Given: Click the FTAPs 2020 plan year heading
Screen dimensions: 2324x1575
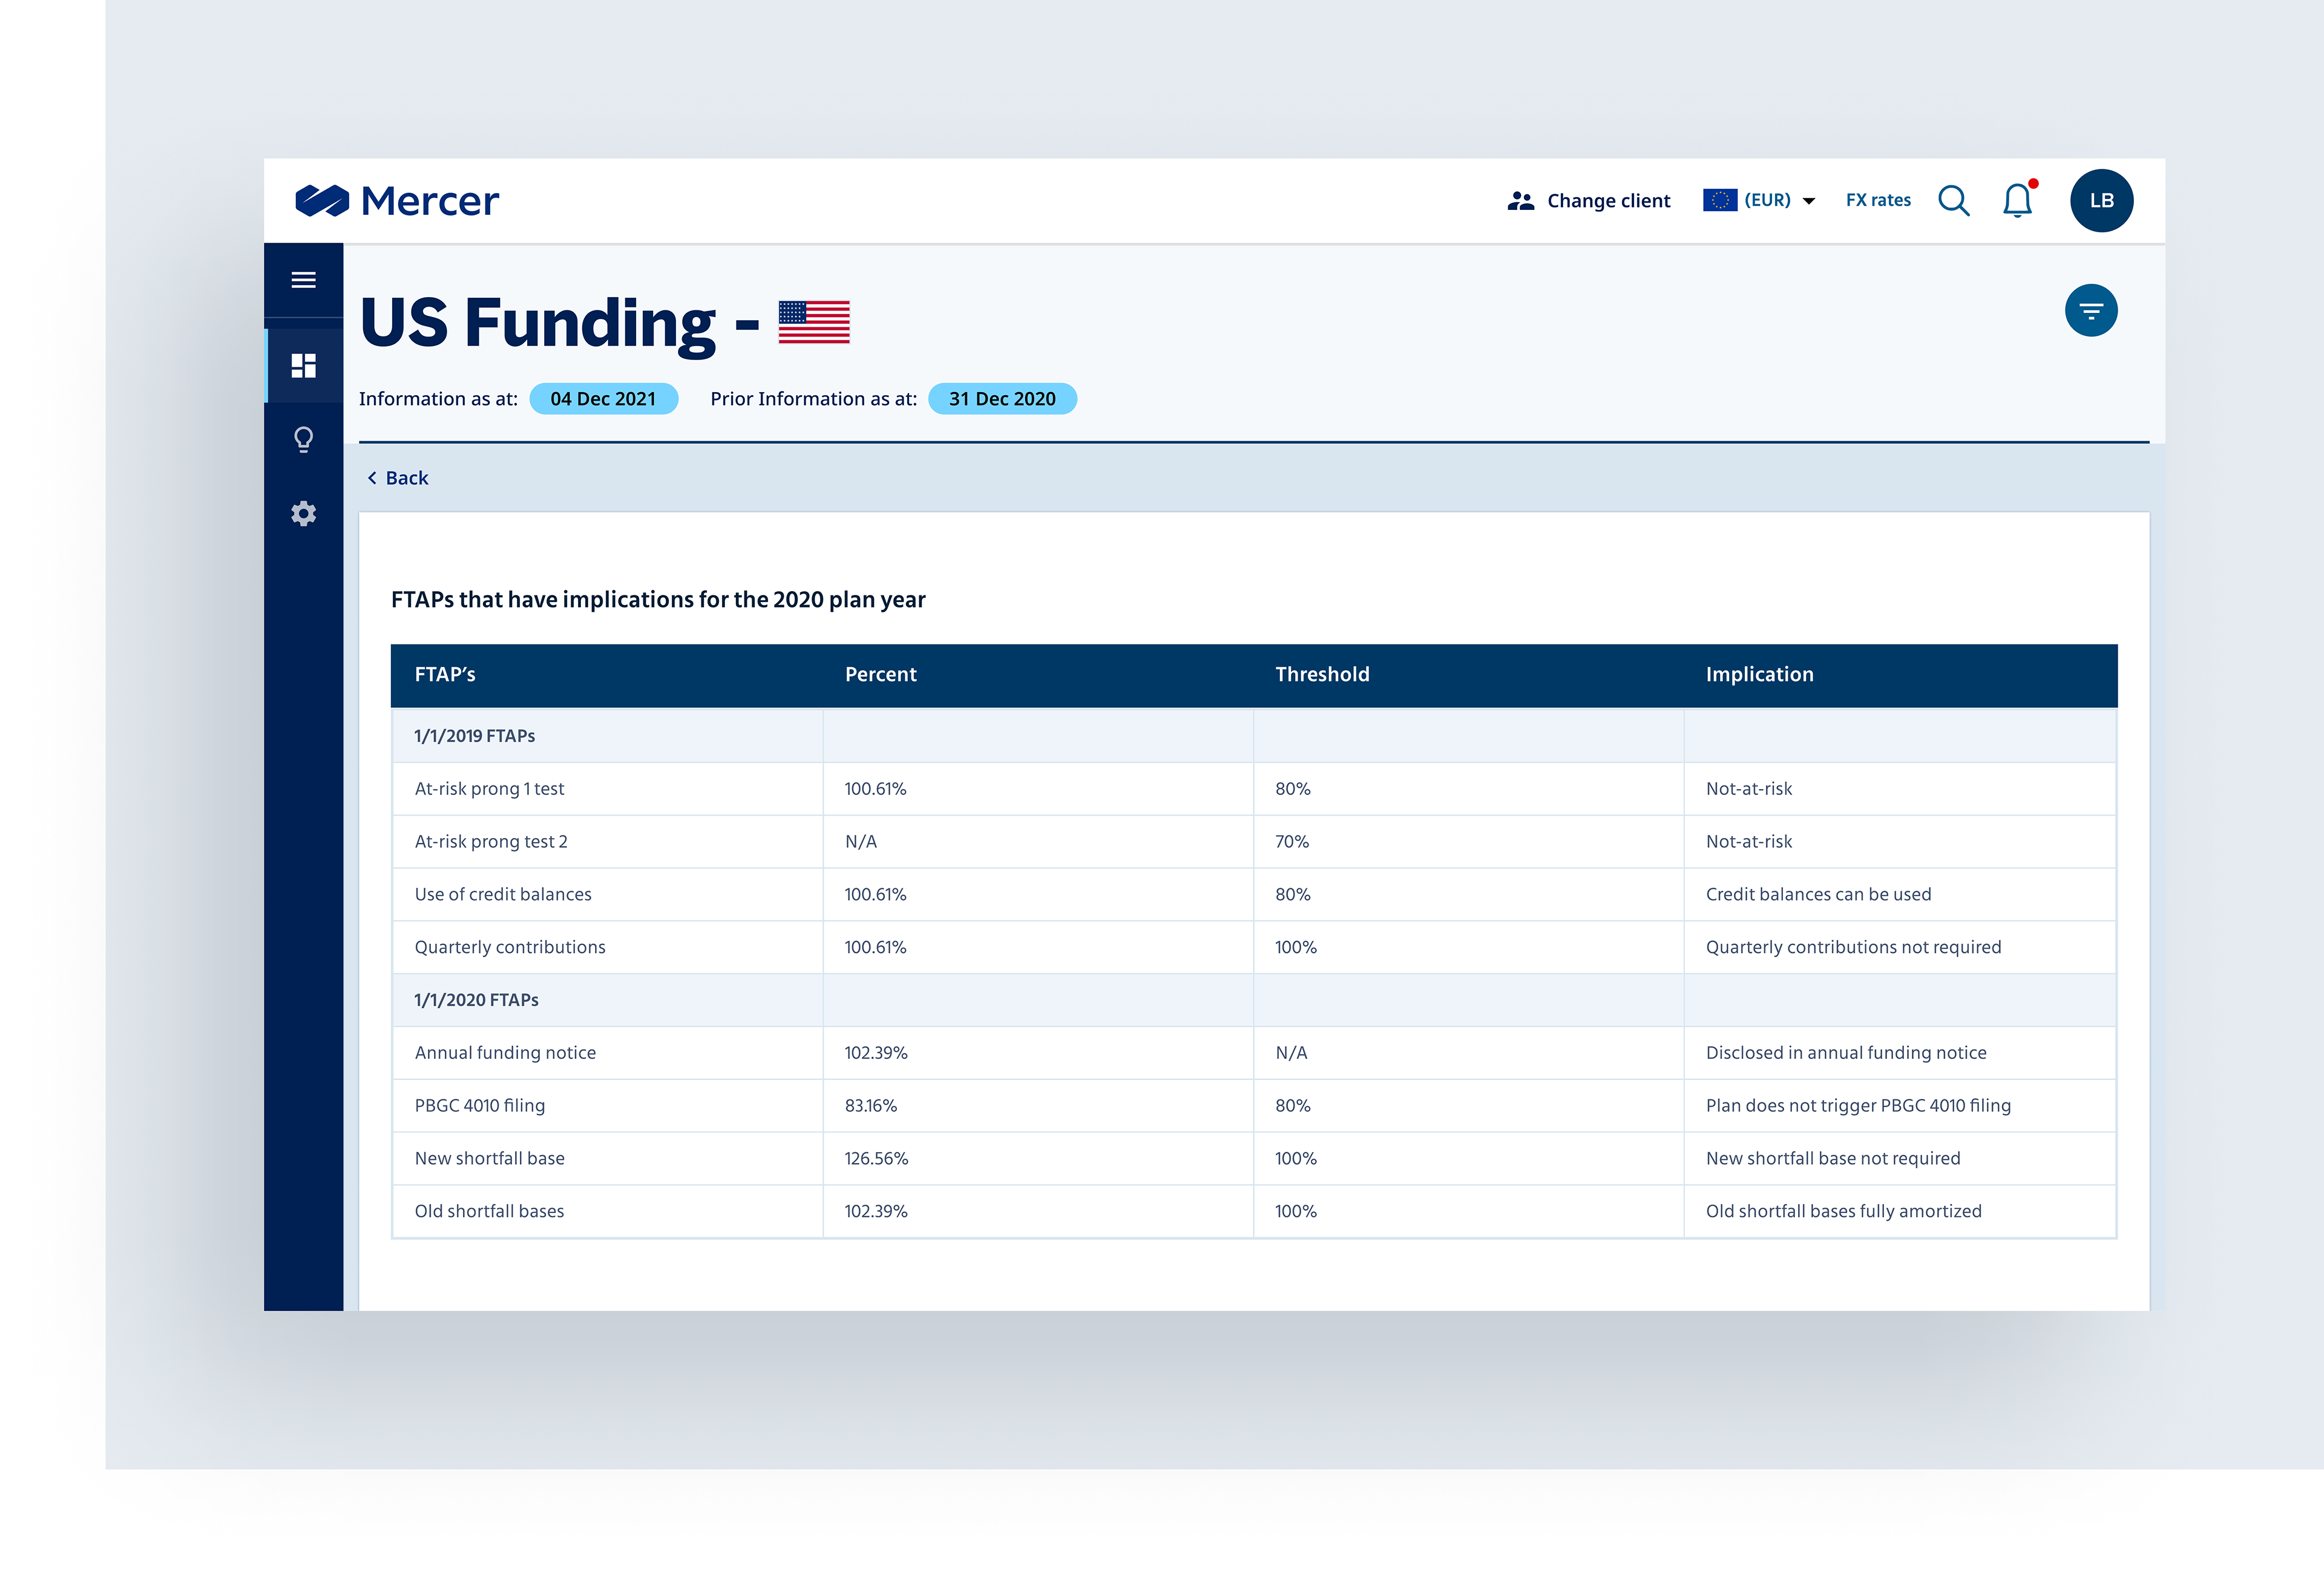Looking at the screenshot, I should click(658, 600).
